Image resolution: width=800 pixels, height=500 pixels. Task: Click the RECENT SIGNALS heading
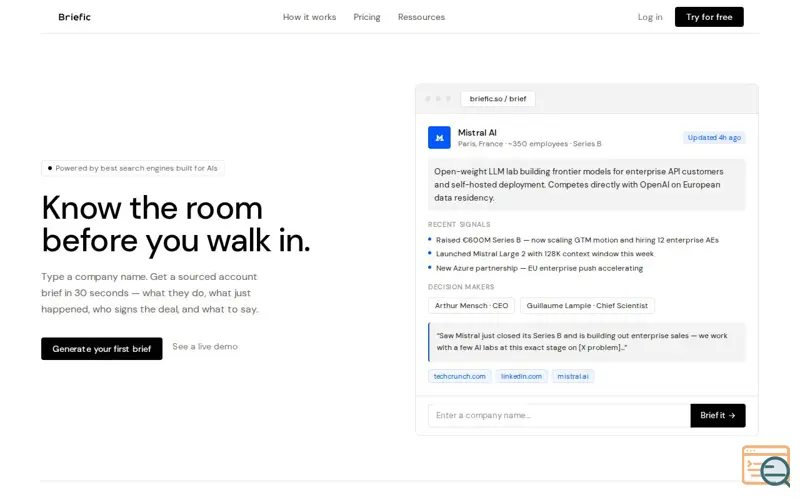tap(459, 224)
